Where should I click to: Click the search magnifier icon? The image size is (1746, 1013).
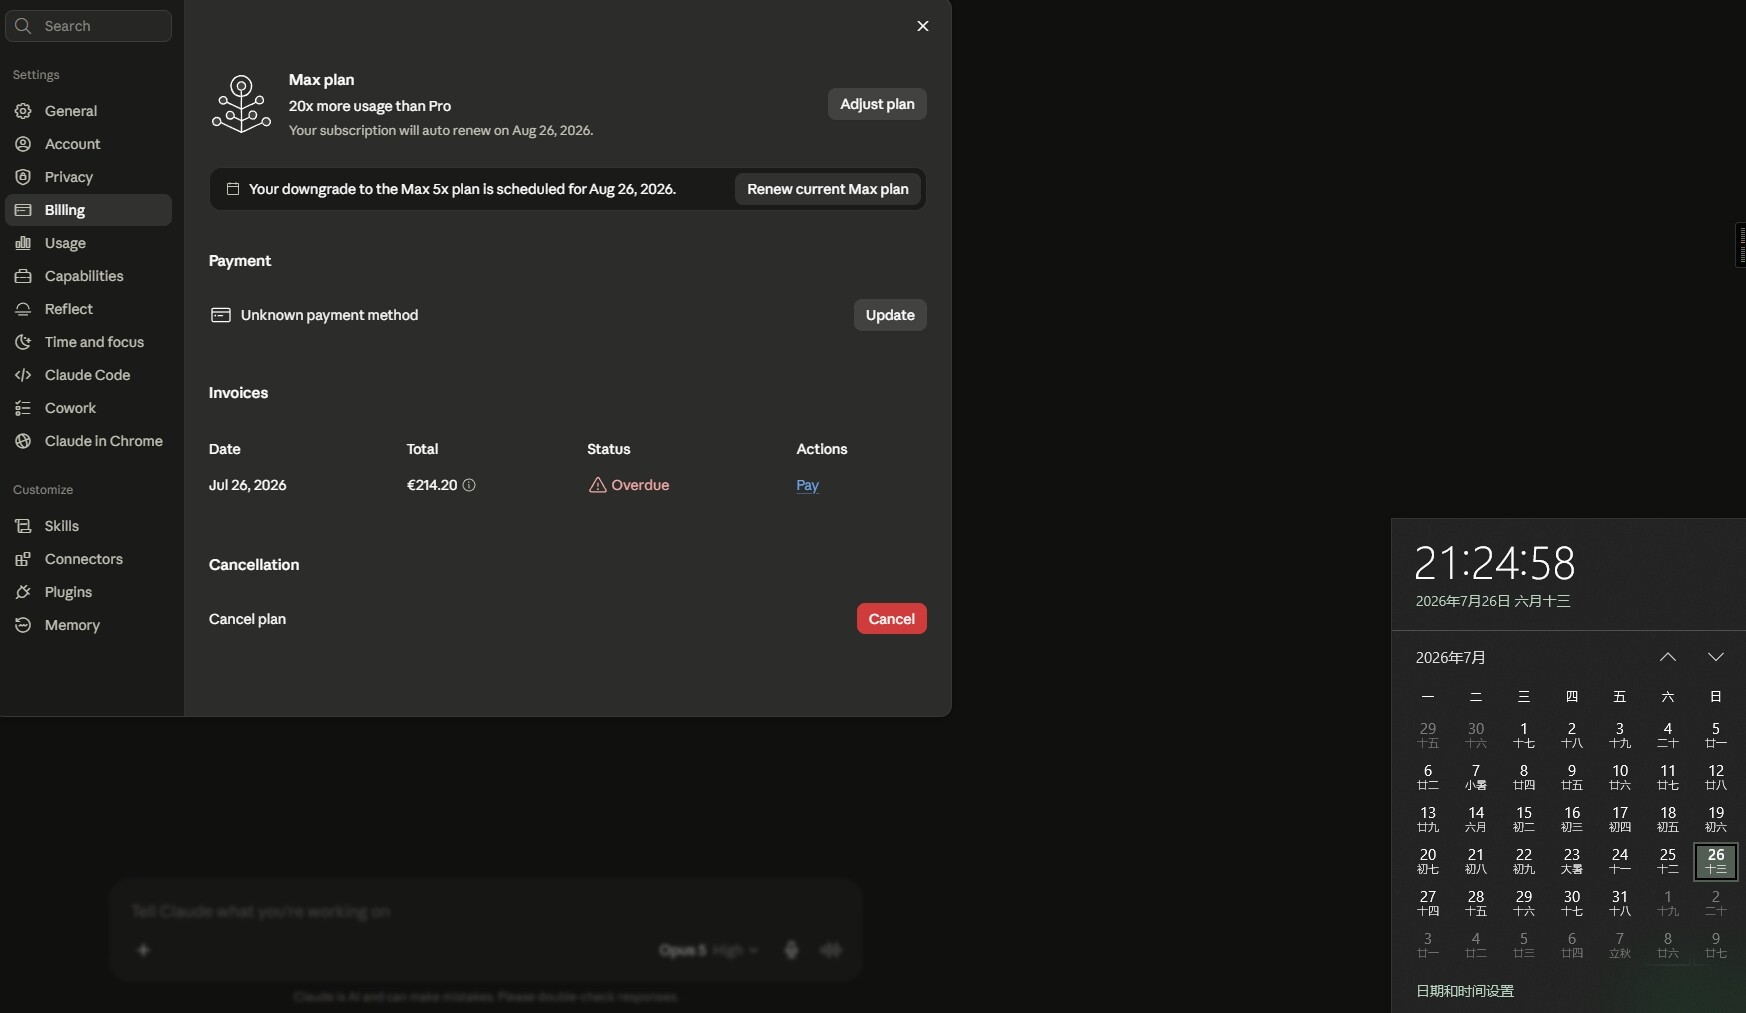(x=24, y=26)
